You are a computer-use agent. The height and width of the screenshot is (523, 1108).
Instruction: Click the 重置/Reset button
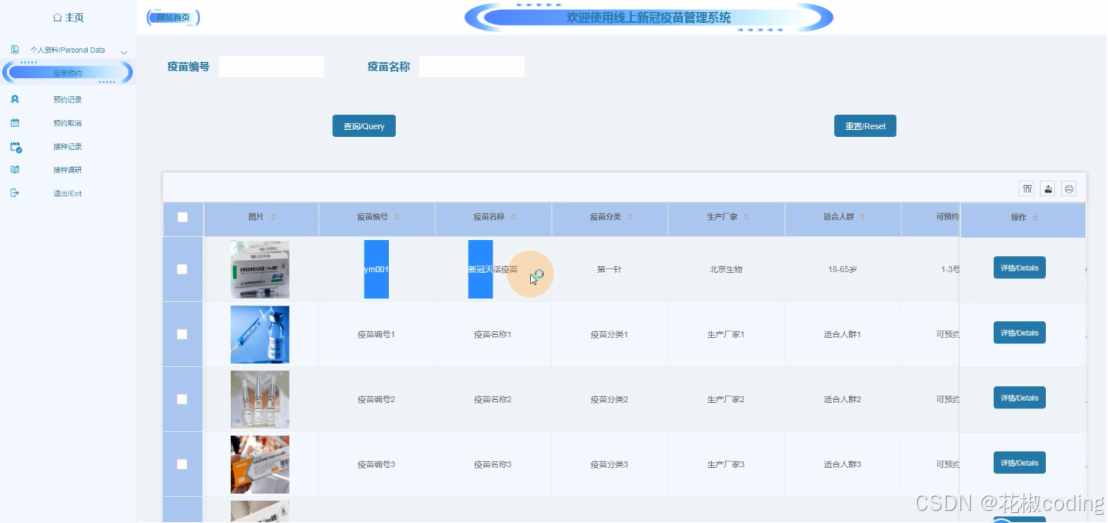[865, 126]
